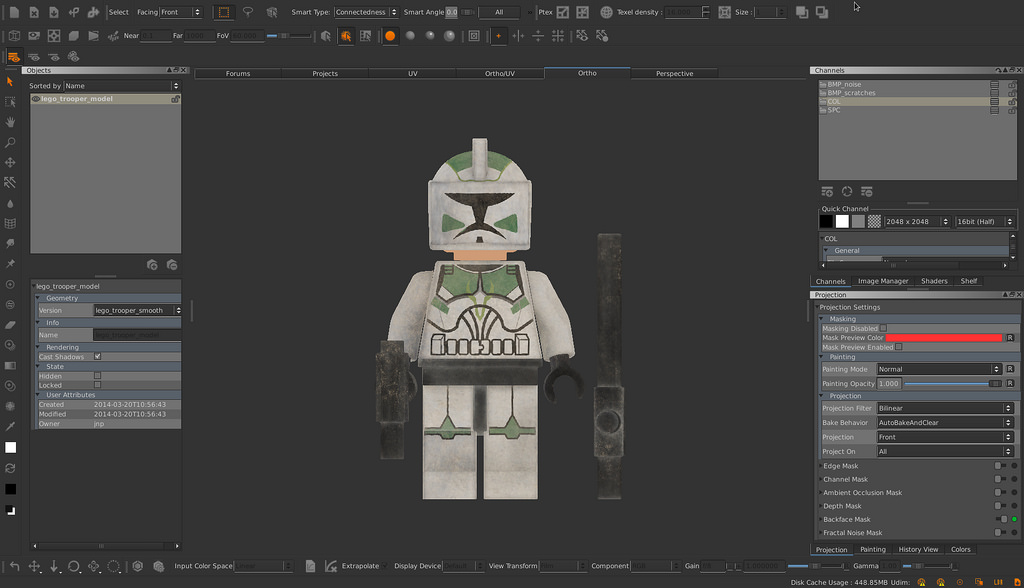1024x588 pixels.
Task: Activate the Gradient tool
Action: click(x=10, y=365)
